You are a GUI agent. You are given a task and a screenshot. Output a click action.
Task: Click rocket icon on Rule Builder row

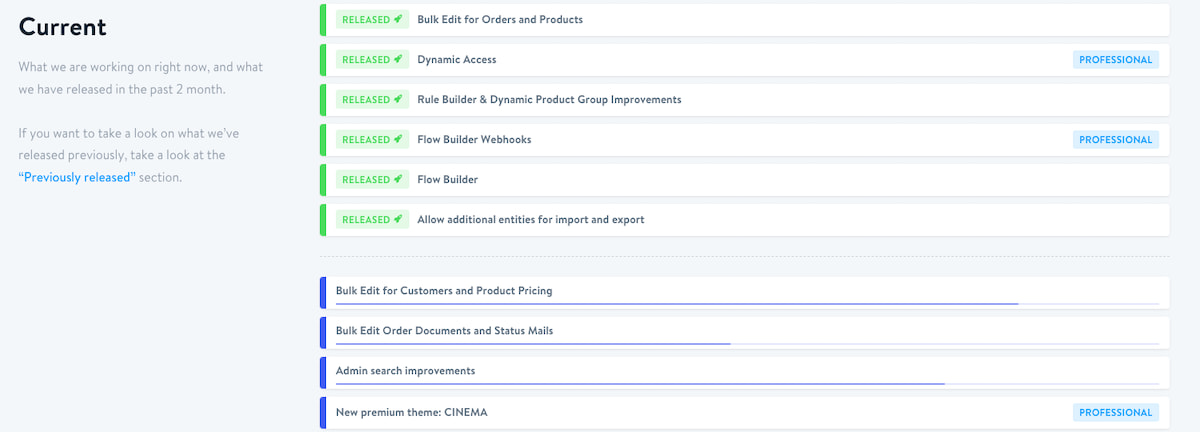[x=398, y=99]
